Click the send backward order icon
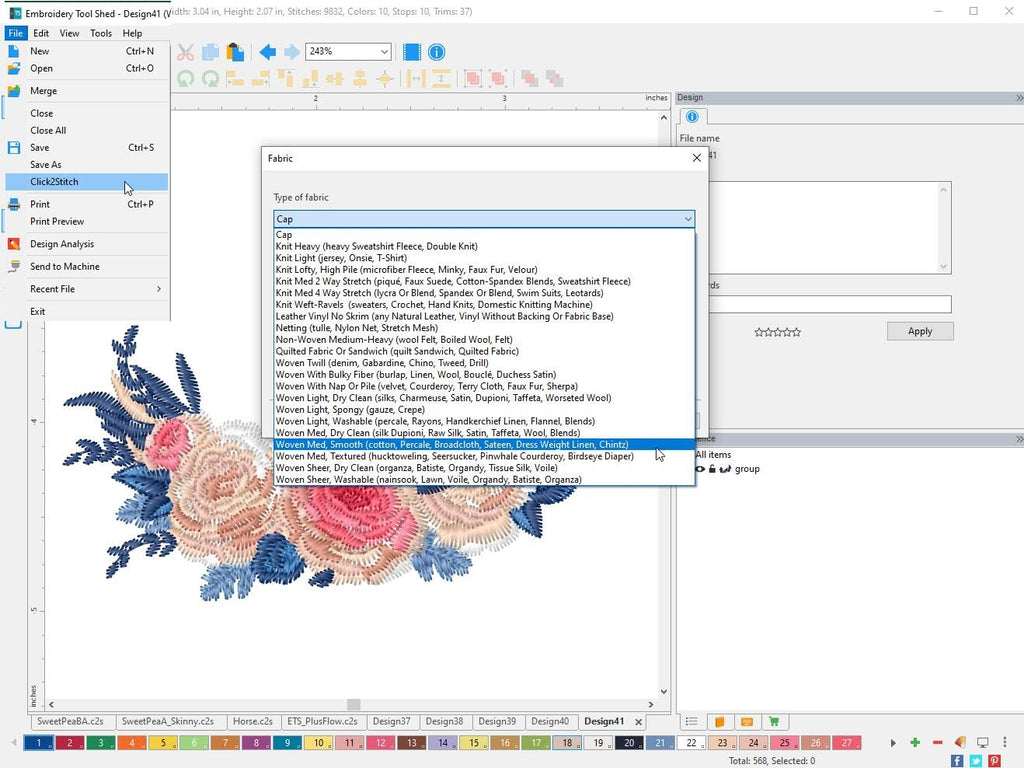1024x768 pixels. click(x=554, y=79)
